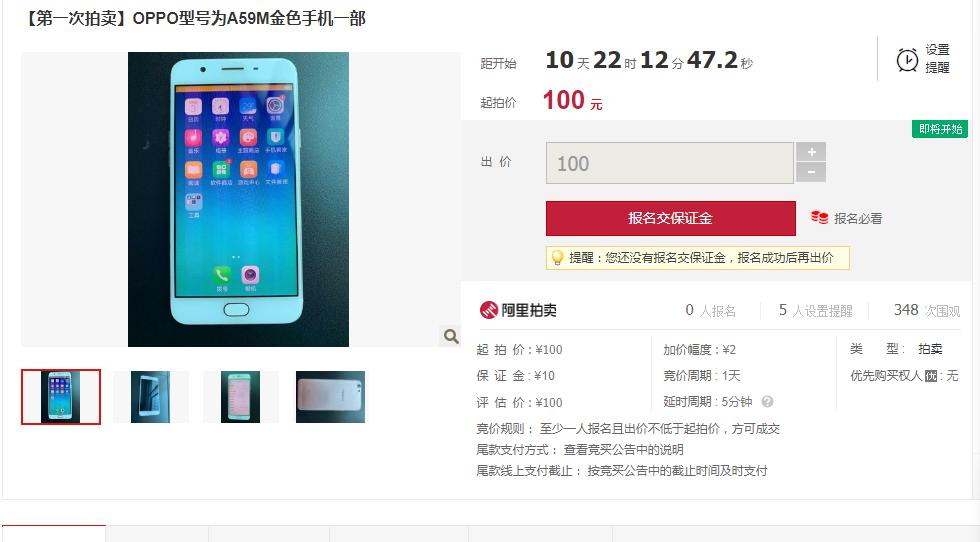Select the second angled phone thumbnail
This screenshot has width=980, height=542.
pos(151,397)
